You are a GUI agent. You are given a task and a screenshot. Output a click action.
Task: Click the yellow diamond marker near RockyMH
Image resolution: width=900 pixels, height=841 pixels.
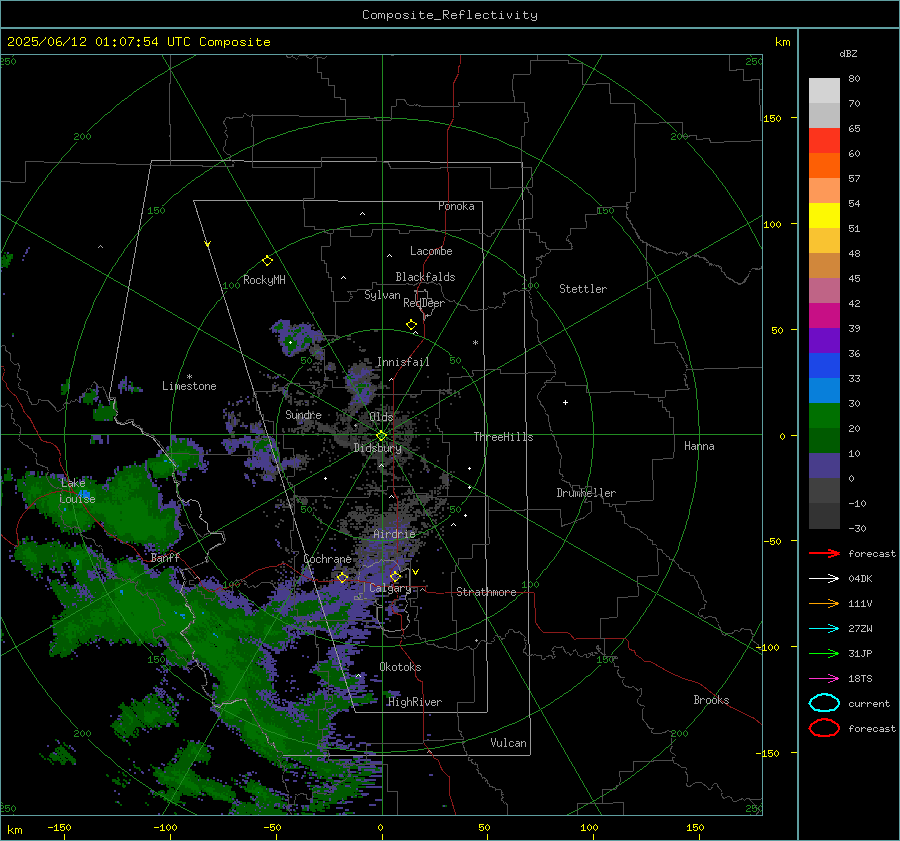(x=267, y=261)
